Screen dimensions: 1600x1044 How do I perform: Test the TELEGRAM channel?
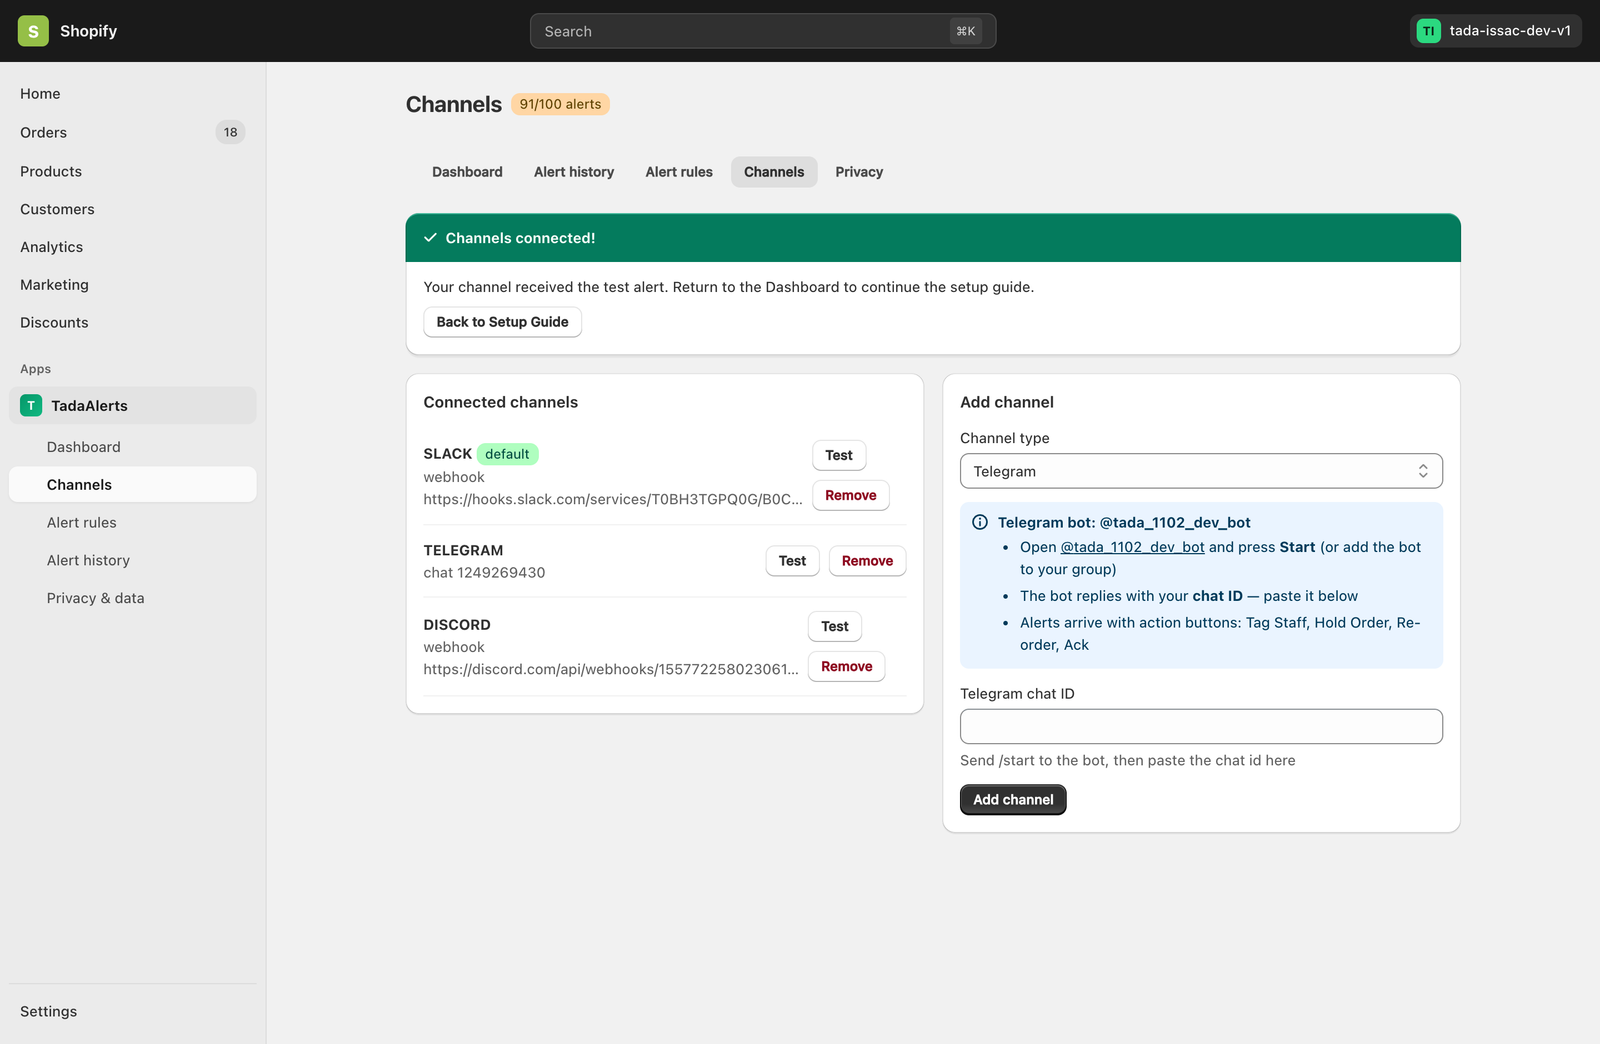[x=792, y=561]
